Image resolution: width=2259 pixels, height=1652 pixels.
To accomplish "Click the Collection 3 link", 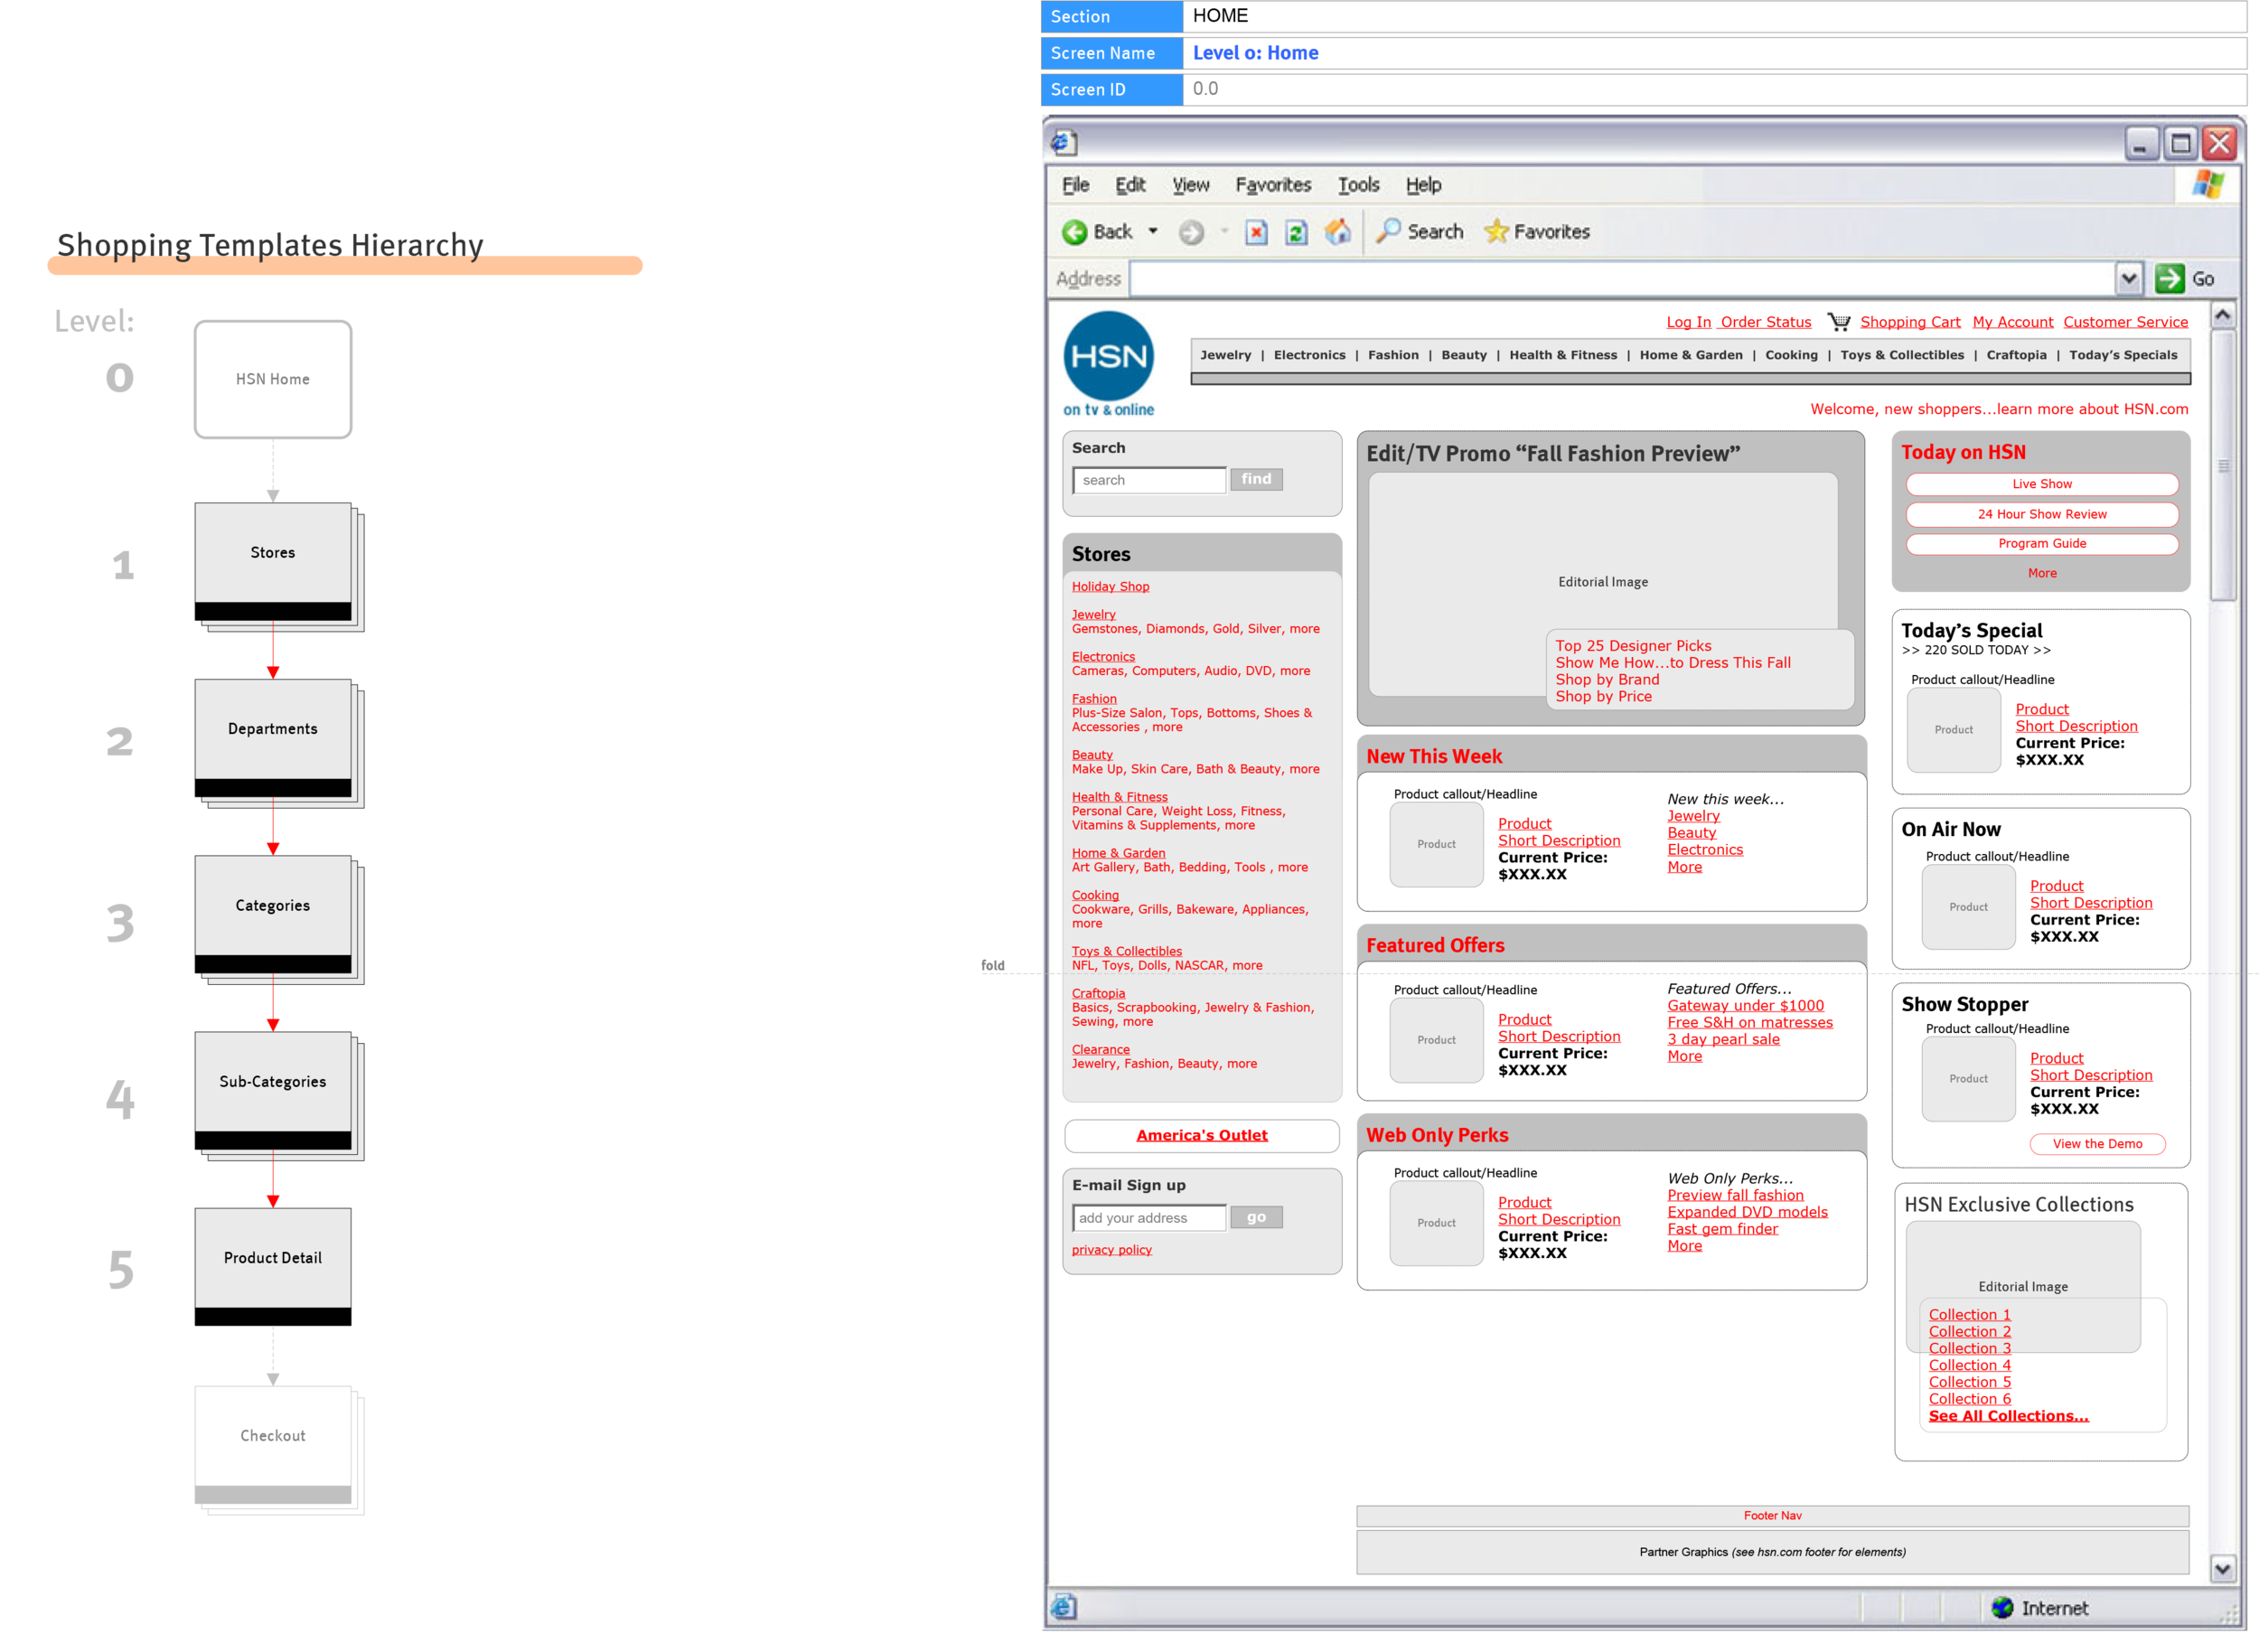I will tap(1969, 1349).
